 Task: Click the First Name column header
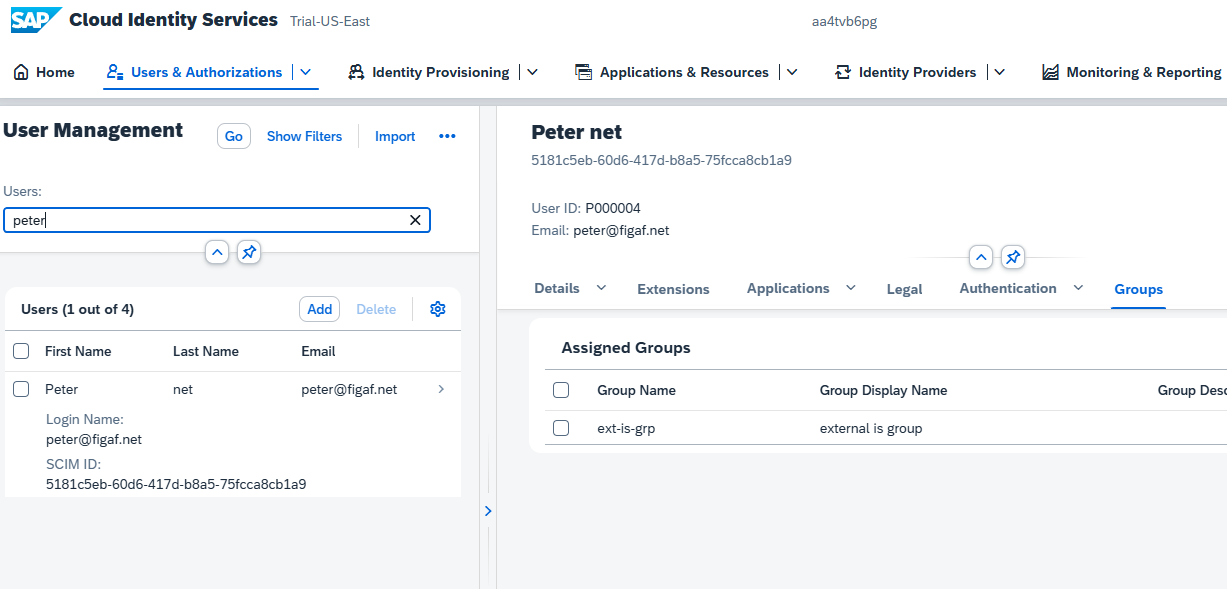point(78,351)
